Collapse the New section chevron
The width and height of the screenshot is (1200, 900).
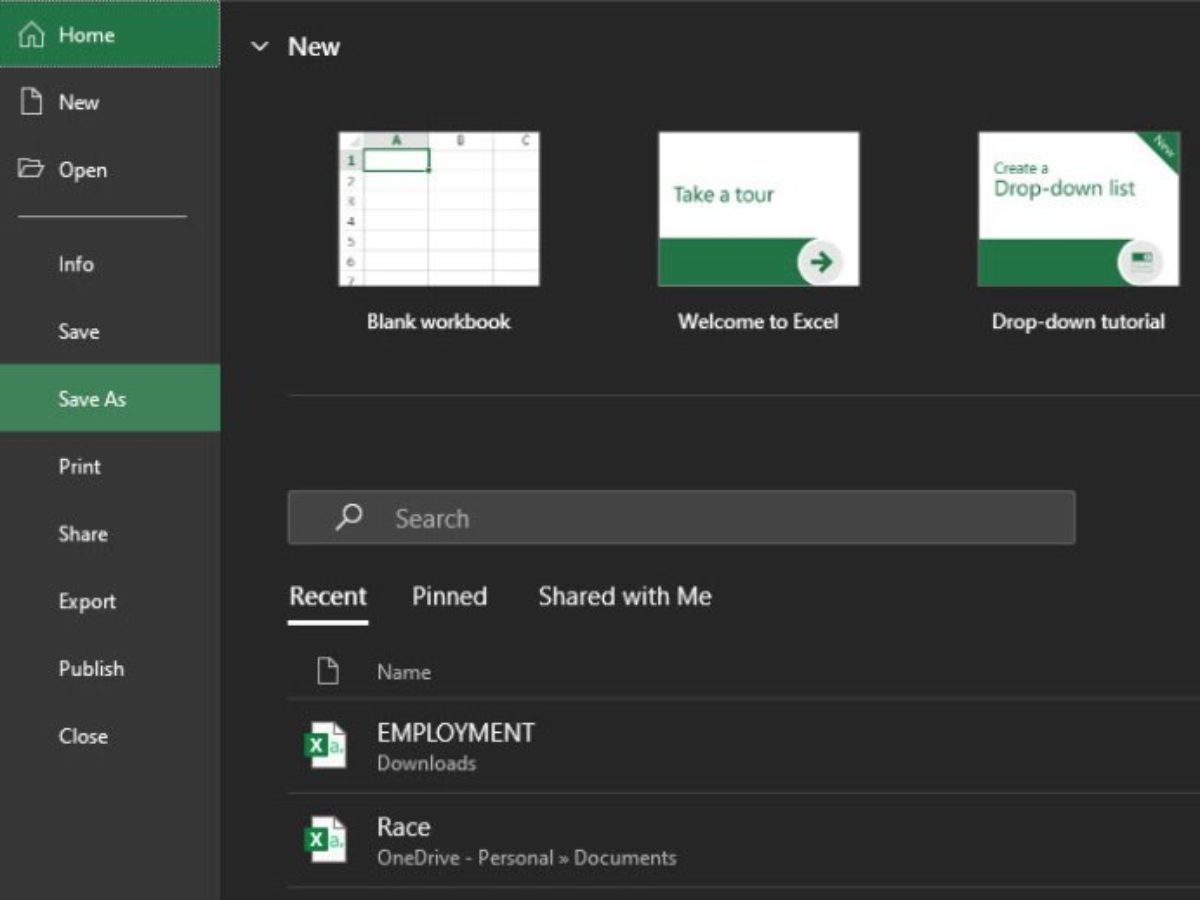pos(260,47)
